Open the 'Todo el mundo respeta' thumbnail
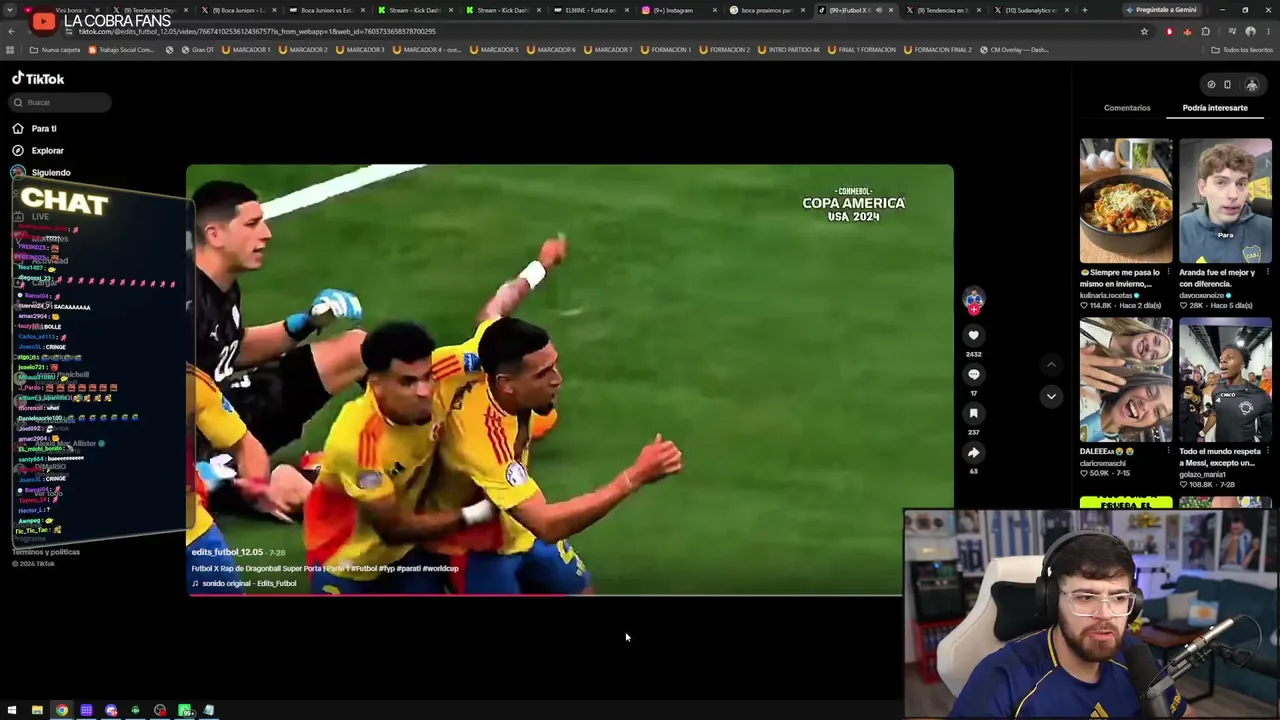This screenshot has height=720, width=1280. click(1225, 380)
